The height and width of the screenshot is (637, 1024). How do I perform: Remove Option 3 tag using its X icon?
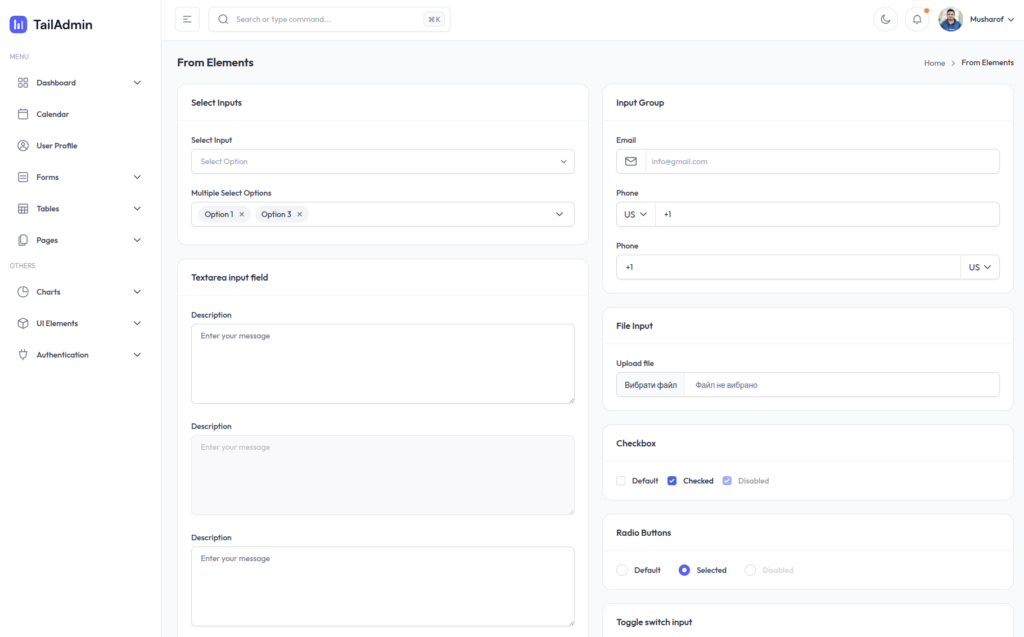pos(300,214)
